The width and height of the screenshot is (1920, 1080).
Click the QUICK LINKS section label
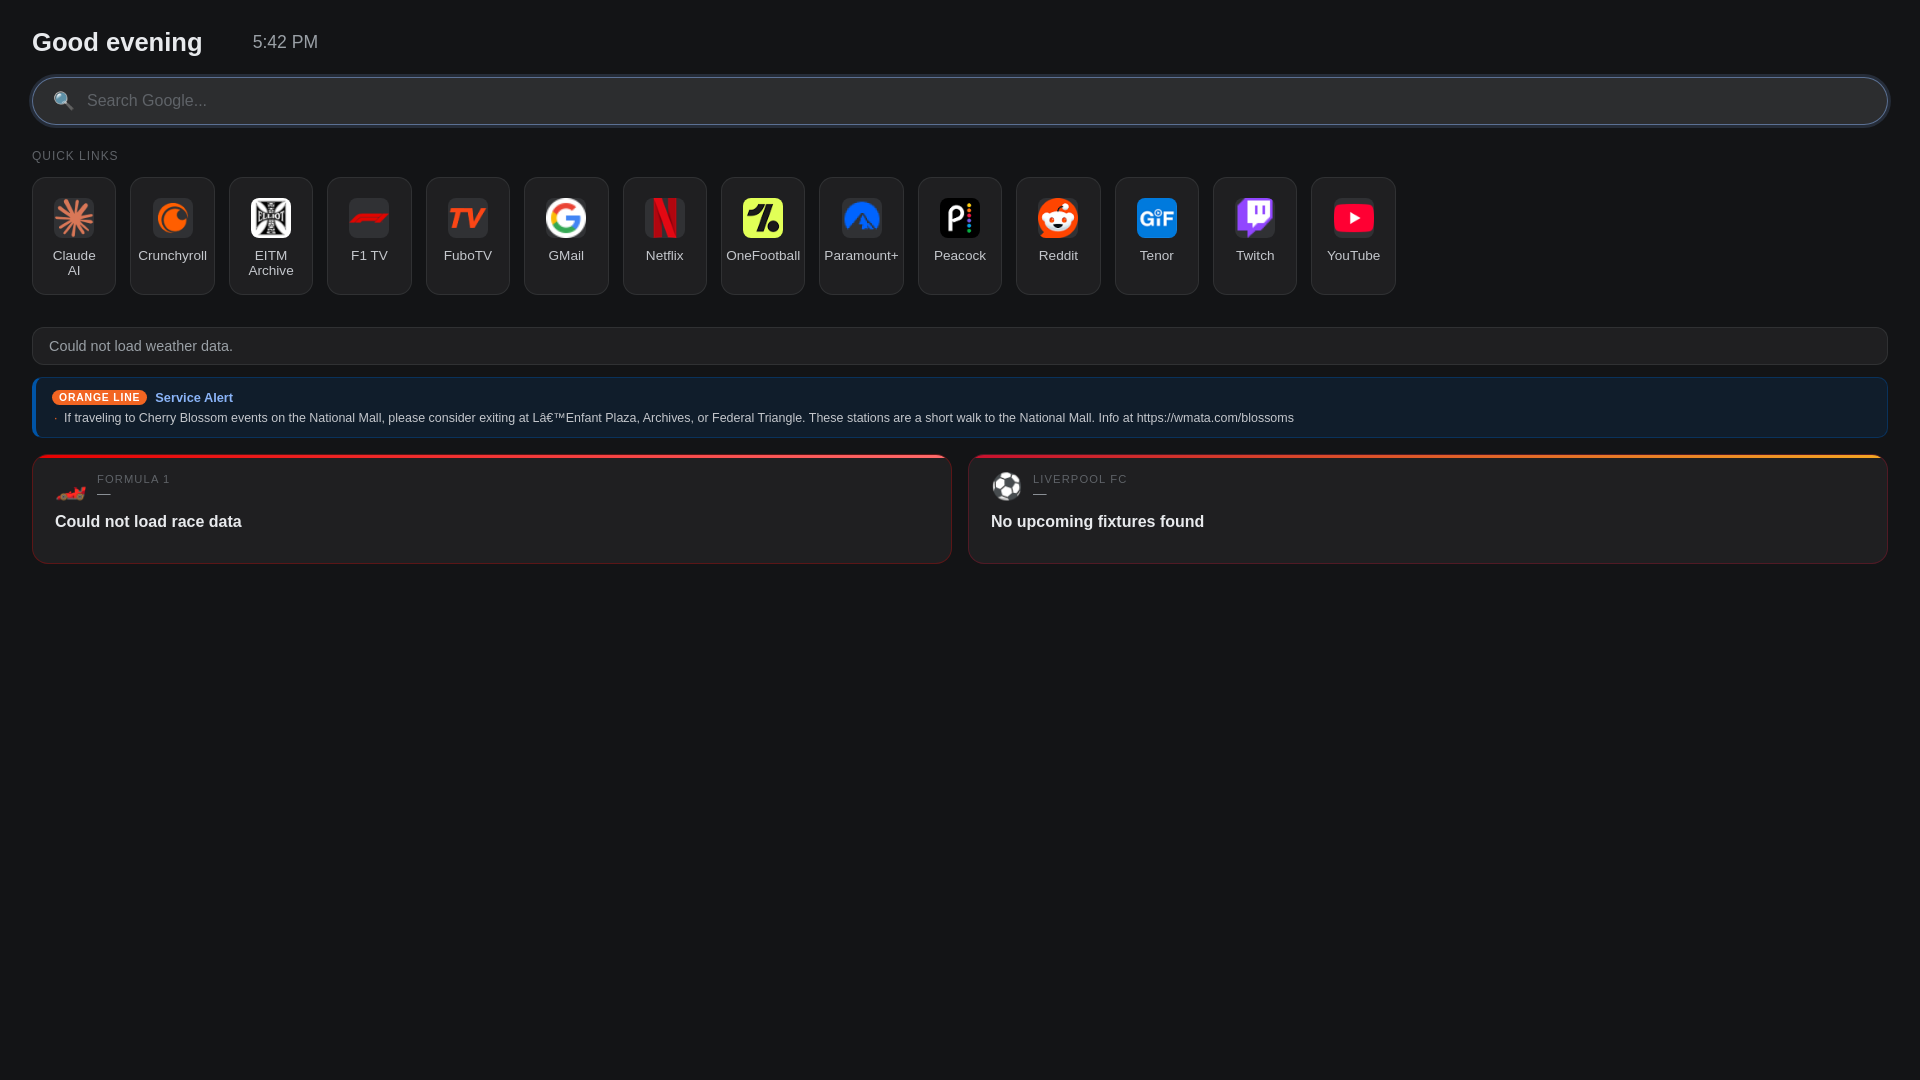(x=75, y=156)
